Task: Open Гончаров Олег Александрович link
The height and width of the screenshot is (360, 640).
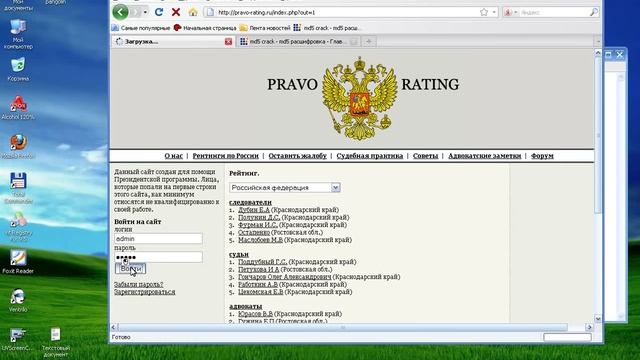Action: pyautogui.click(x=284, y=277)
